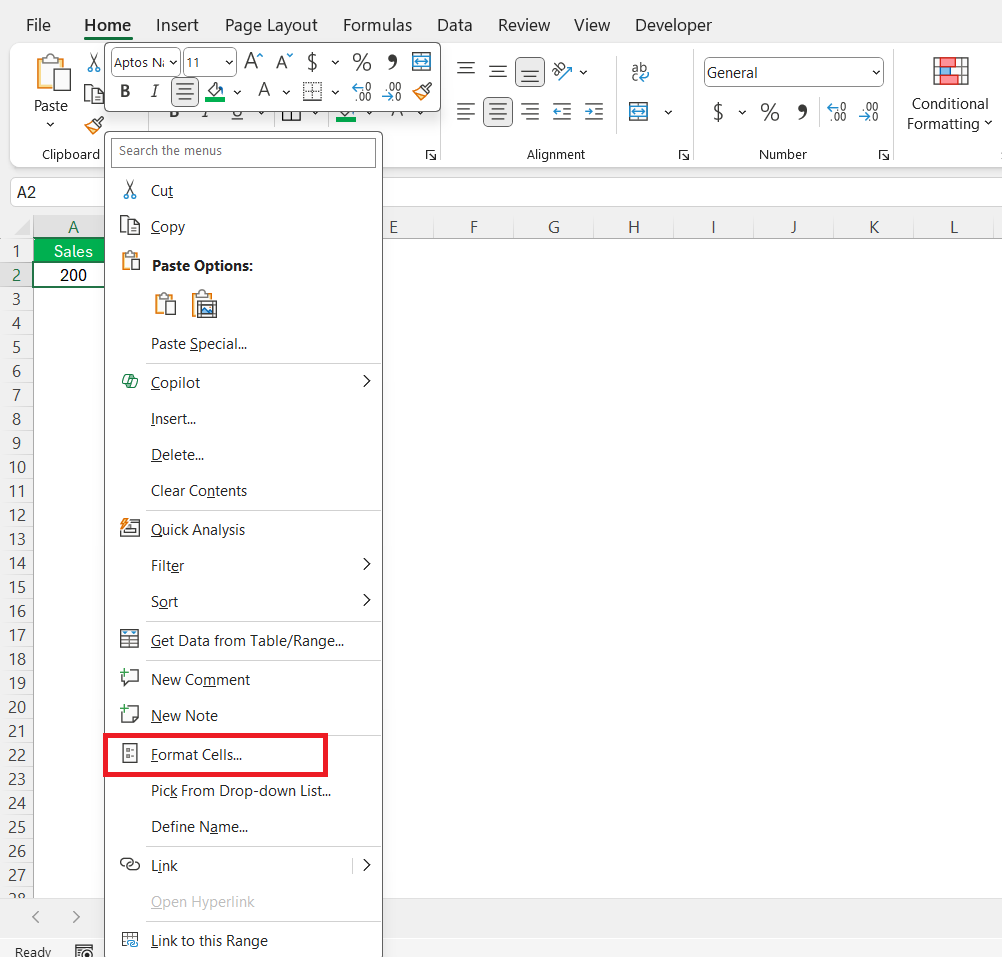Select Define Name... in the context menu
Screen dimensions: 1002x957
(243, 827)
